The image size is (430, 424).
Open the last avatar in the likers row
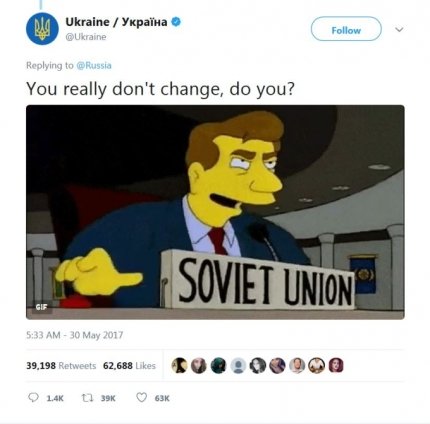336,366
